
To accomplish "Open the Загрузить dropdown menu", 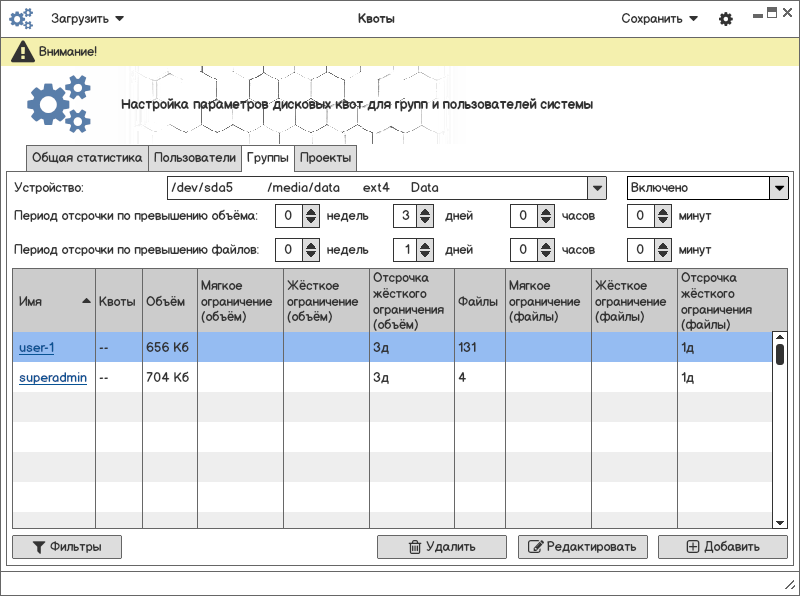I will pos(88,19).
